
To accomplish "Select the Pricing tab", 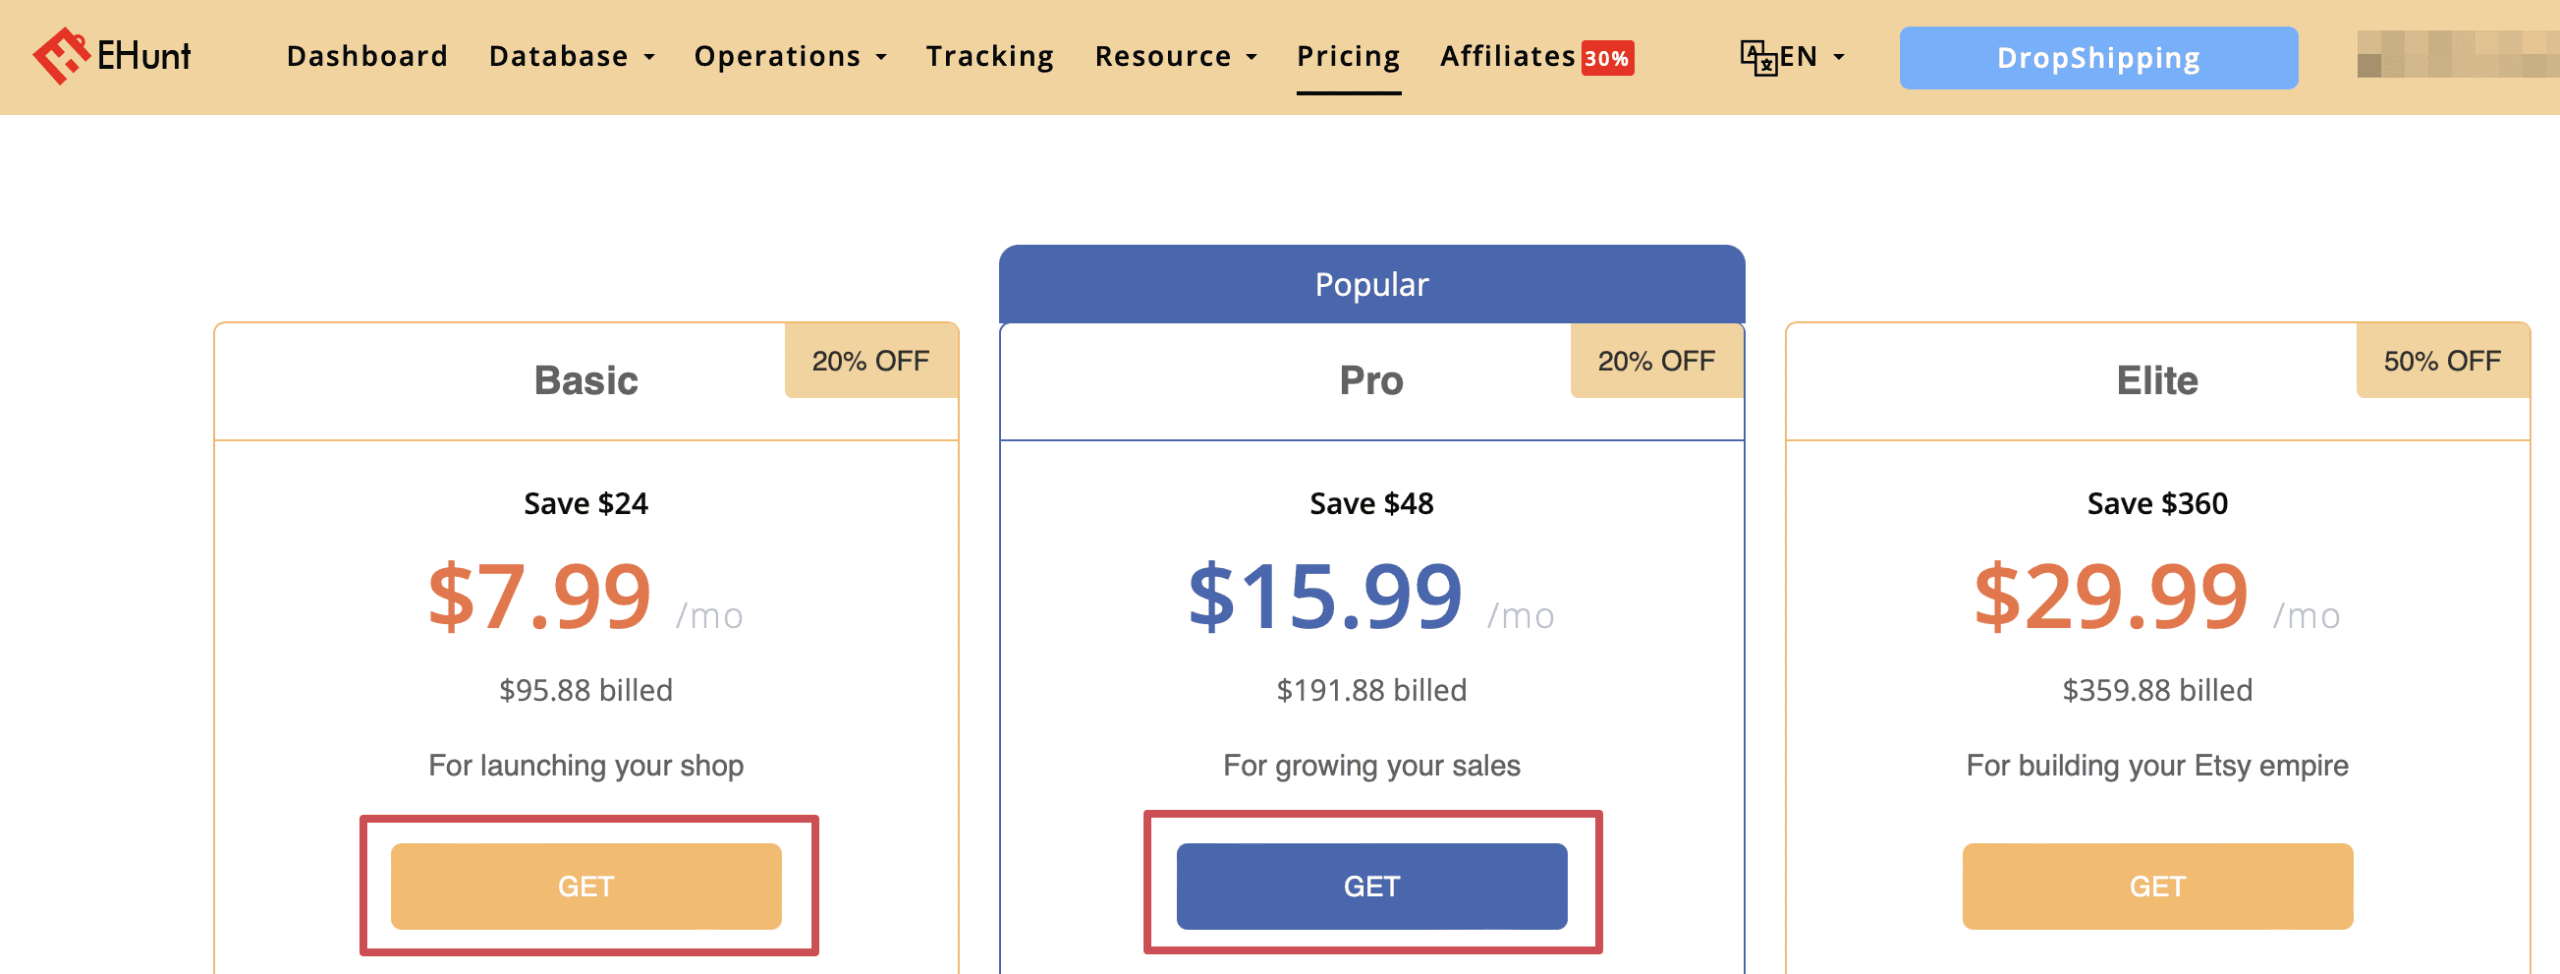I will [1348, 56].
